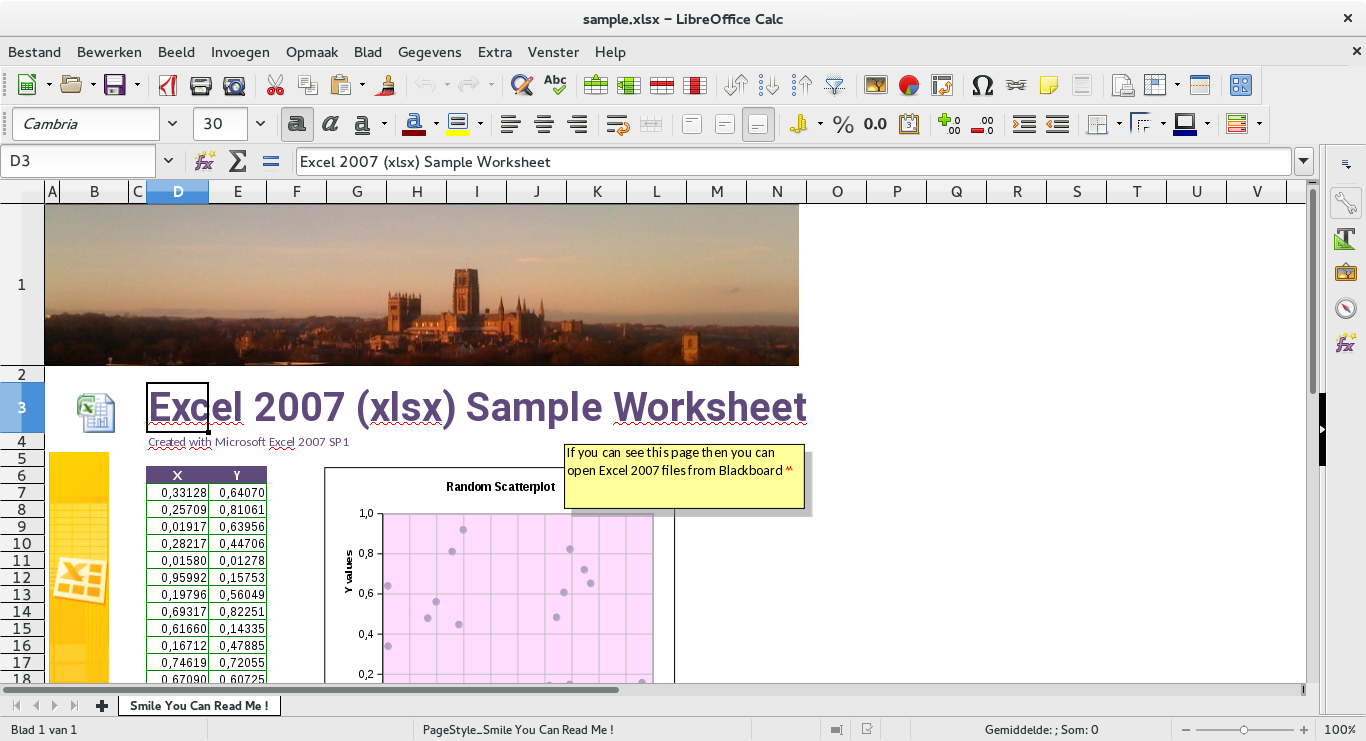Image resolution: width=1366 pixels, height=741 pixels.
Task: Open the Function Wizard next to Name Box
Action: pyautogui.click(x=204, y=161)
